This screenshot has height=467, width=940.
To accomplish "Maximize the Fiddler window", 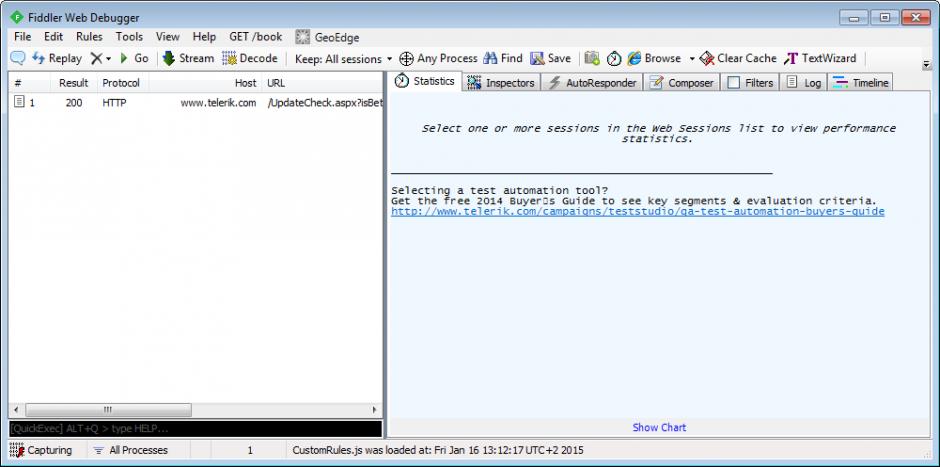I will [x=884, y=17].
